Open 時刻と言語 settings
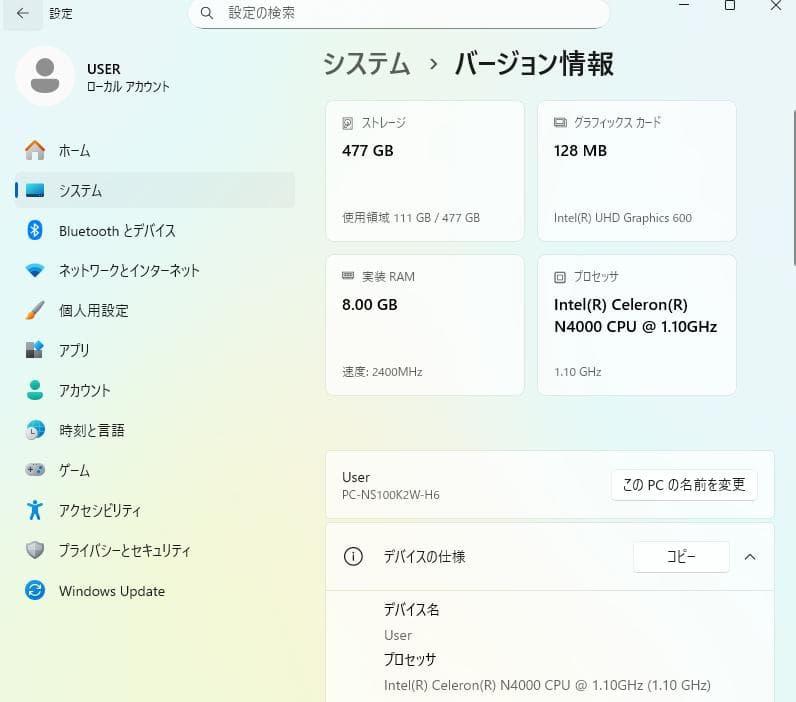Screen dimensions: 796x702 [x=155, y=430]
